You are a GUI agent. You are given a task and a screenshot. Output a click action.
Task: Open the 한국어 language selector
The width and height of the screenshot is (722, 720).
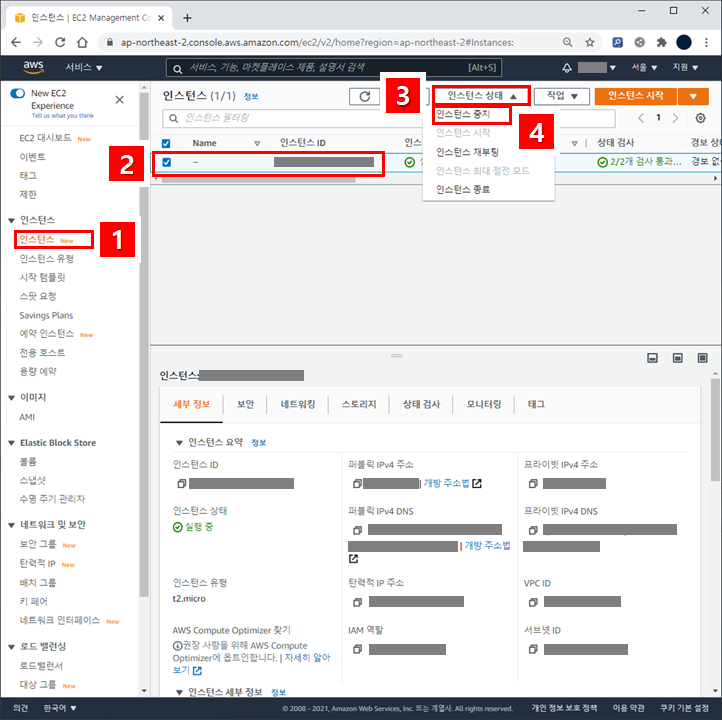60,708
